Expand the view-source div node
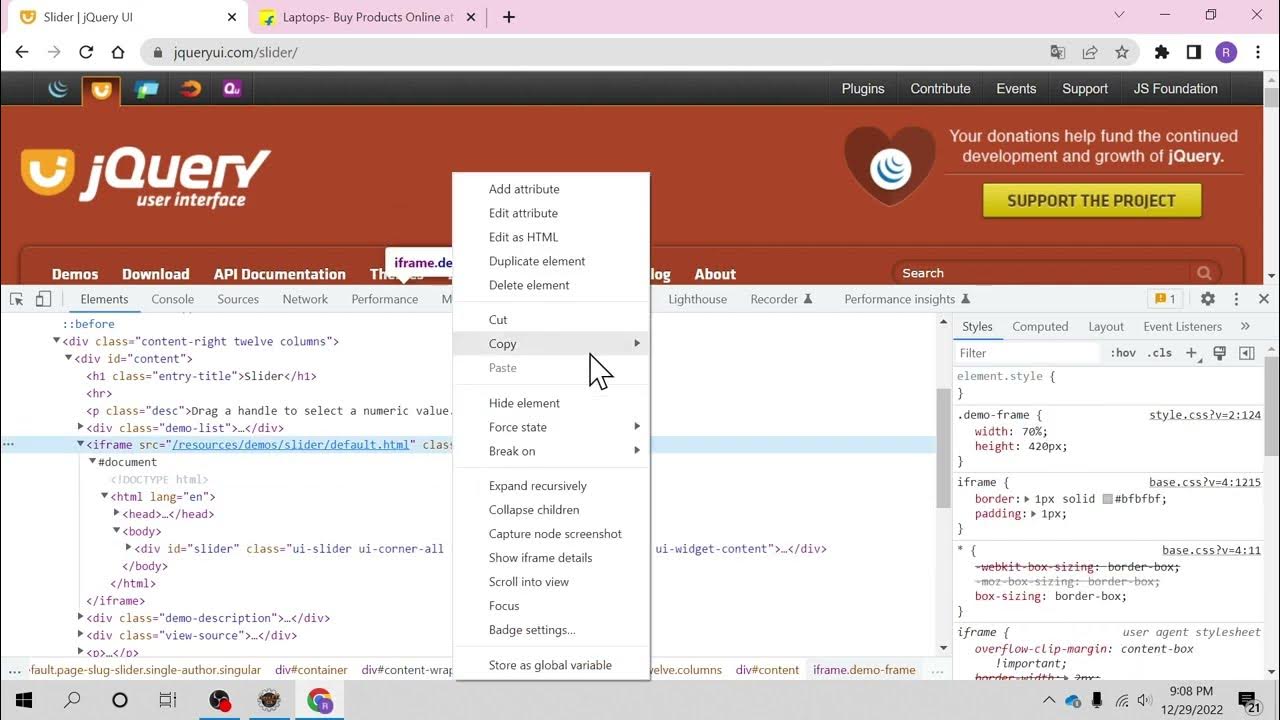1280x720 pixels. pyautogui.click(x=81, y=635)
